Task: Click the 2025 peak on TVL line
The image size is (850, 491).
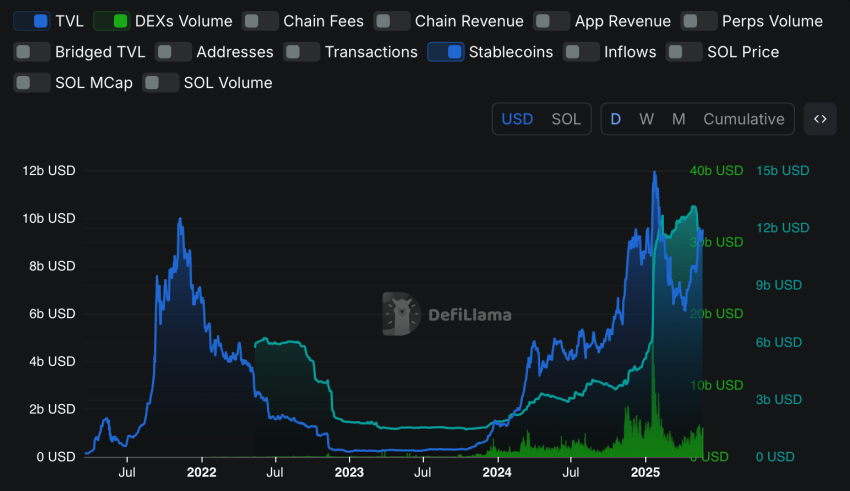Action: 655,172
